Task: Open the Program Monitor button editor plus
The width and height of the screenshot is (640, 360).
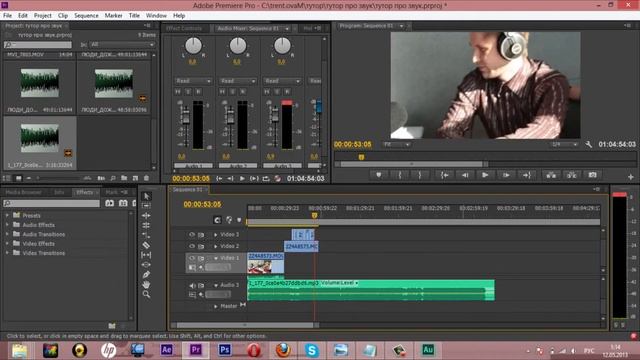Action: pyautogui.click(x=631, y=177)
